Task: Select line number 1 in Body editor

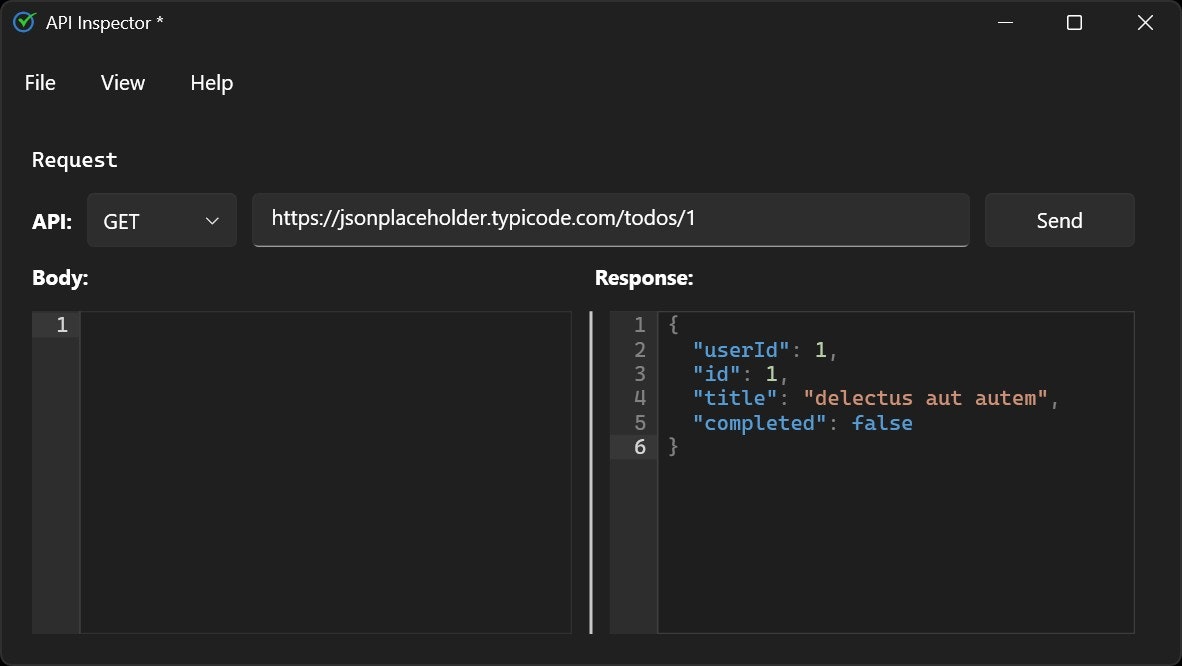Action: (x=62, y=325)
